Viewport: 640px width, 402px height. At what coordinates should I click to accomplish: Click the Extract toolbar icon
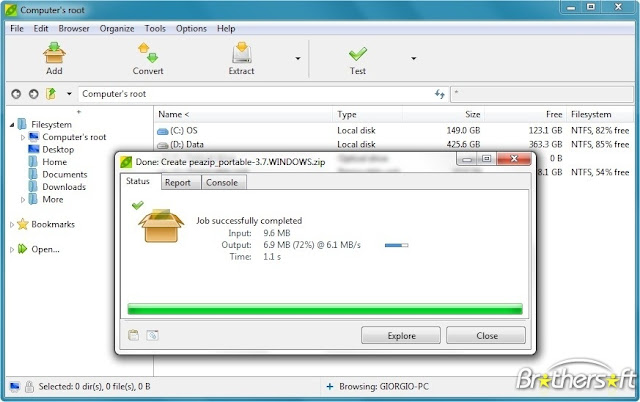pyautogui.click(x=242, y=53)
